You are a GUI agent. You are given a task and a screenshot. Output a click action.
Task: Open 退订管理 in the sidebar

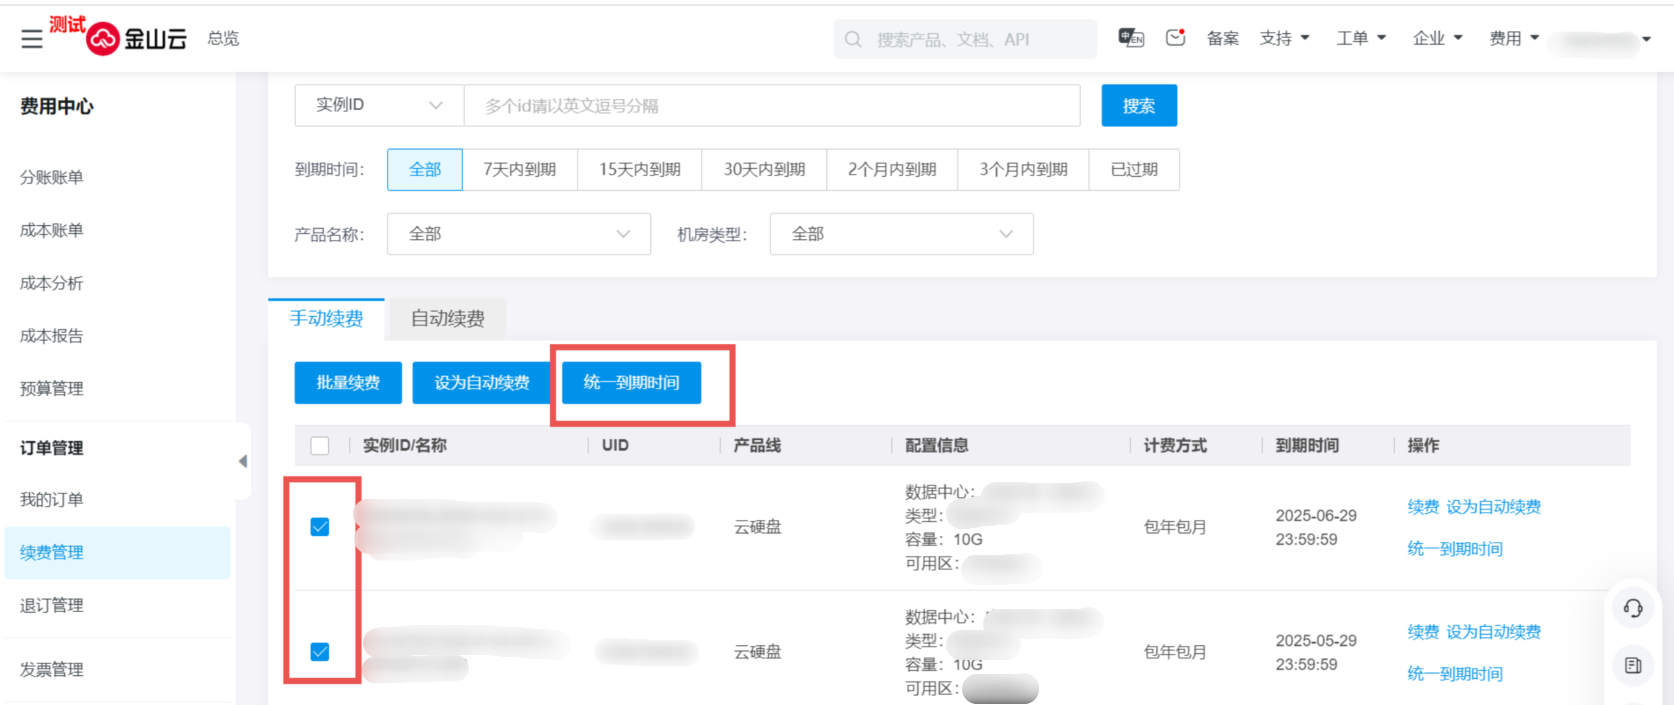[x=52, y=605]
